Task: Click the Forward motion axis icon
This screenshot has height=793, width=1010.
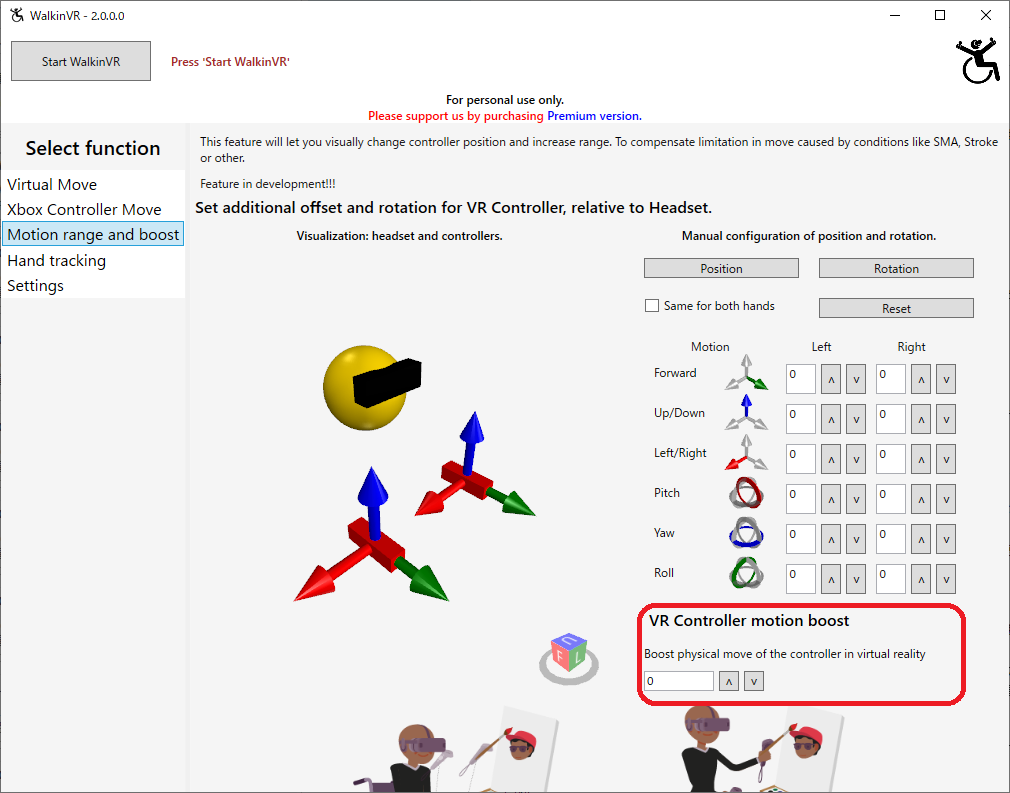Action: (746, 372)
